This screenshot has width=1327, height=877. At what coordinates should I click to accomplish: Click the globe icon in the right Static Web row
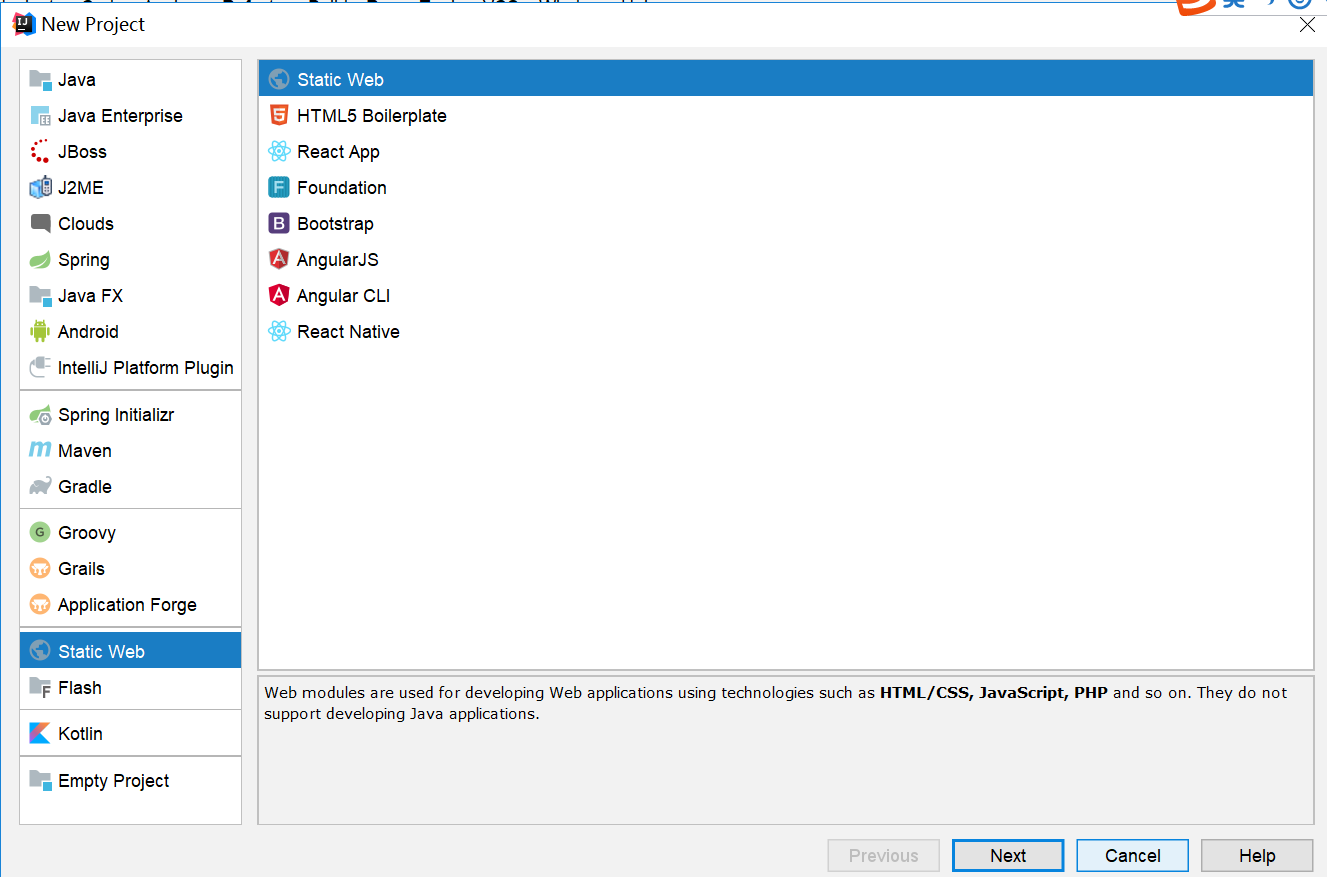point(279,80)
